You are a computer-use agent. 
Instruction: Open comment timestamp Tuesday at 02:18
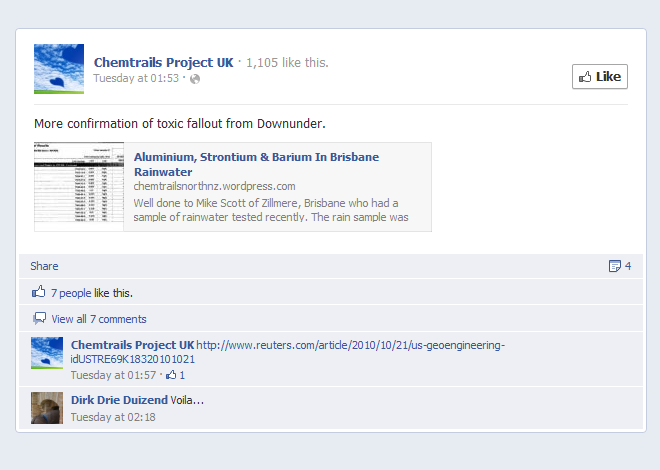[x=112, y=416]
